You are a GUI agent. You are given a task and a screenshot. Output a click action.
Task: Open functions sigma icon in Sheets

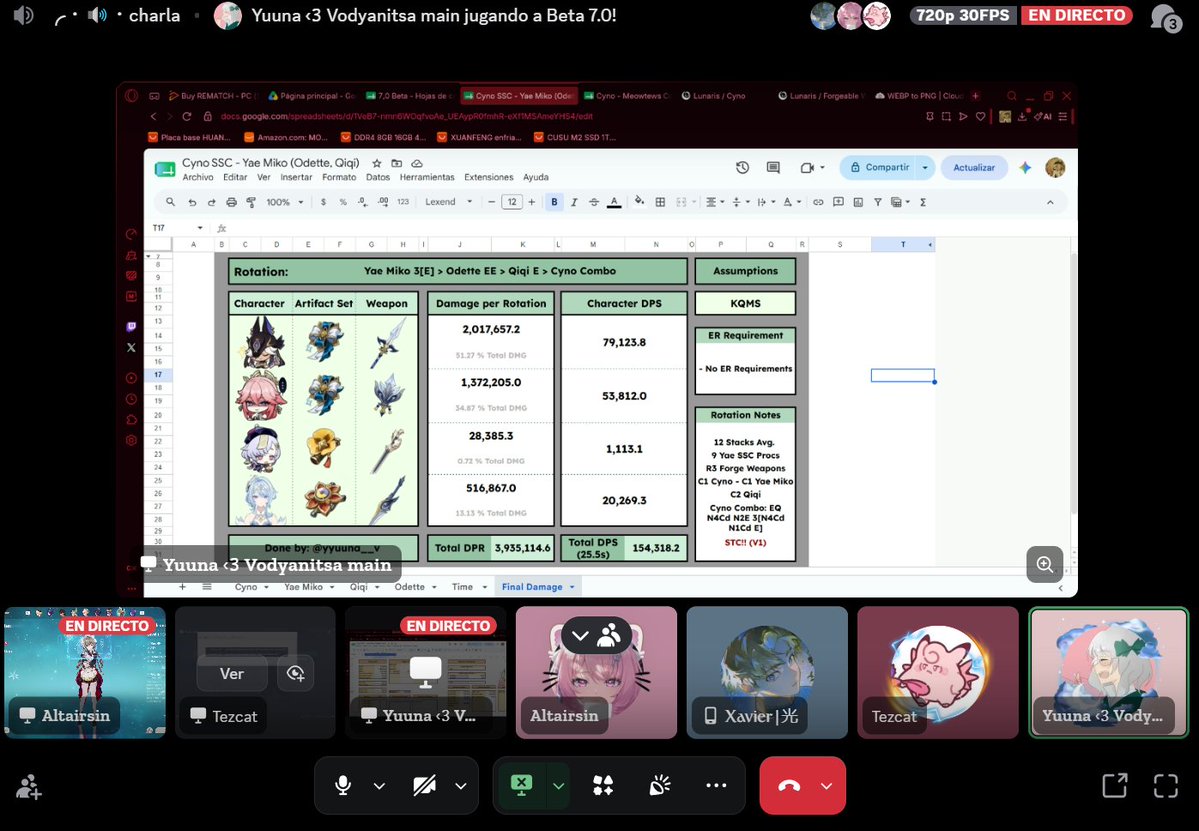coord(923,202)
